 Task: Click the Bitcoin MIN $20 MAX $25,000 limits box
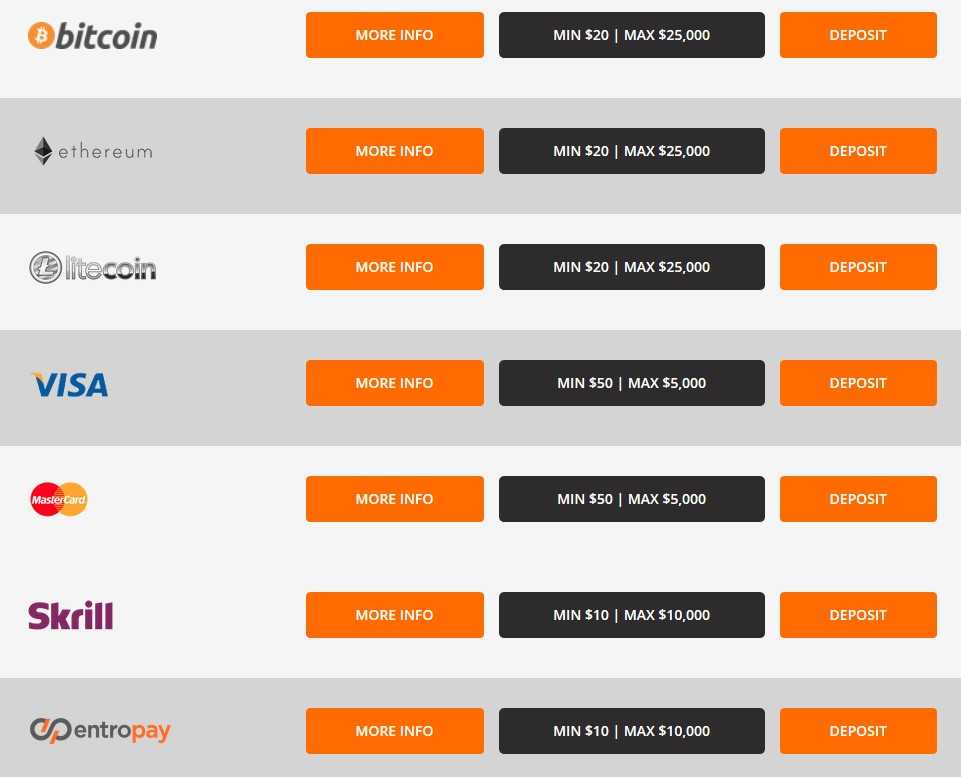(632, 35)
